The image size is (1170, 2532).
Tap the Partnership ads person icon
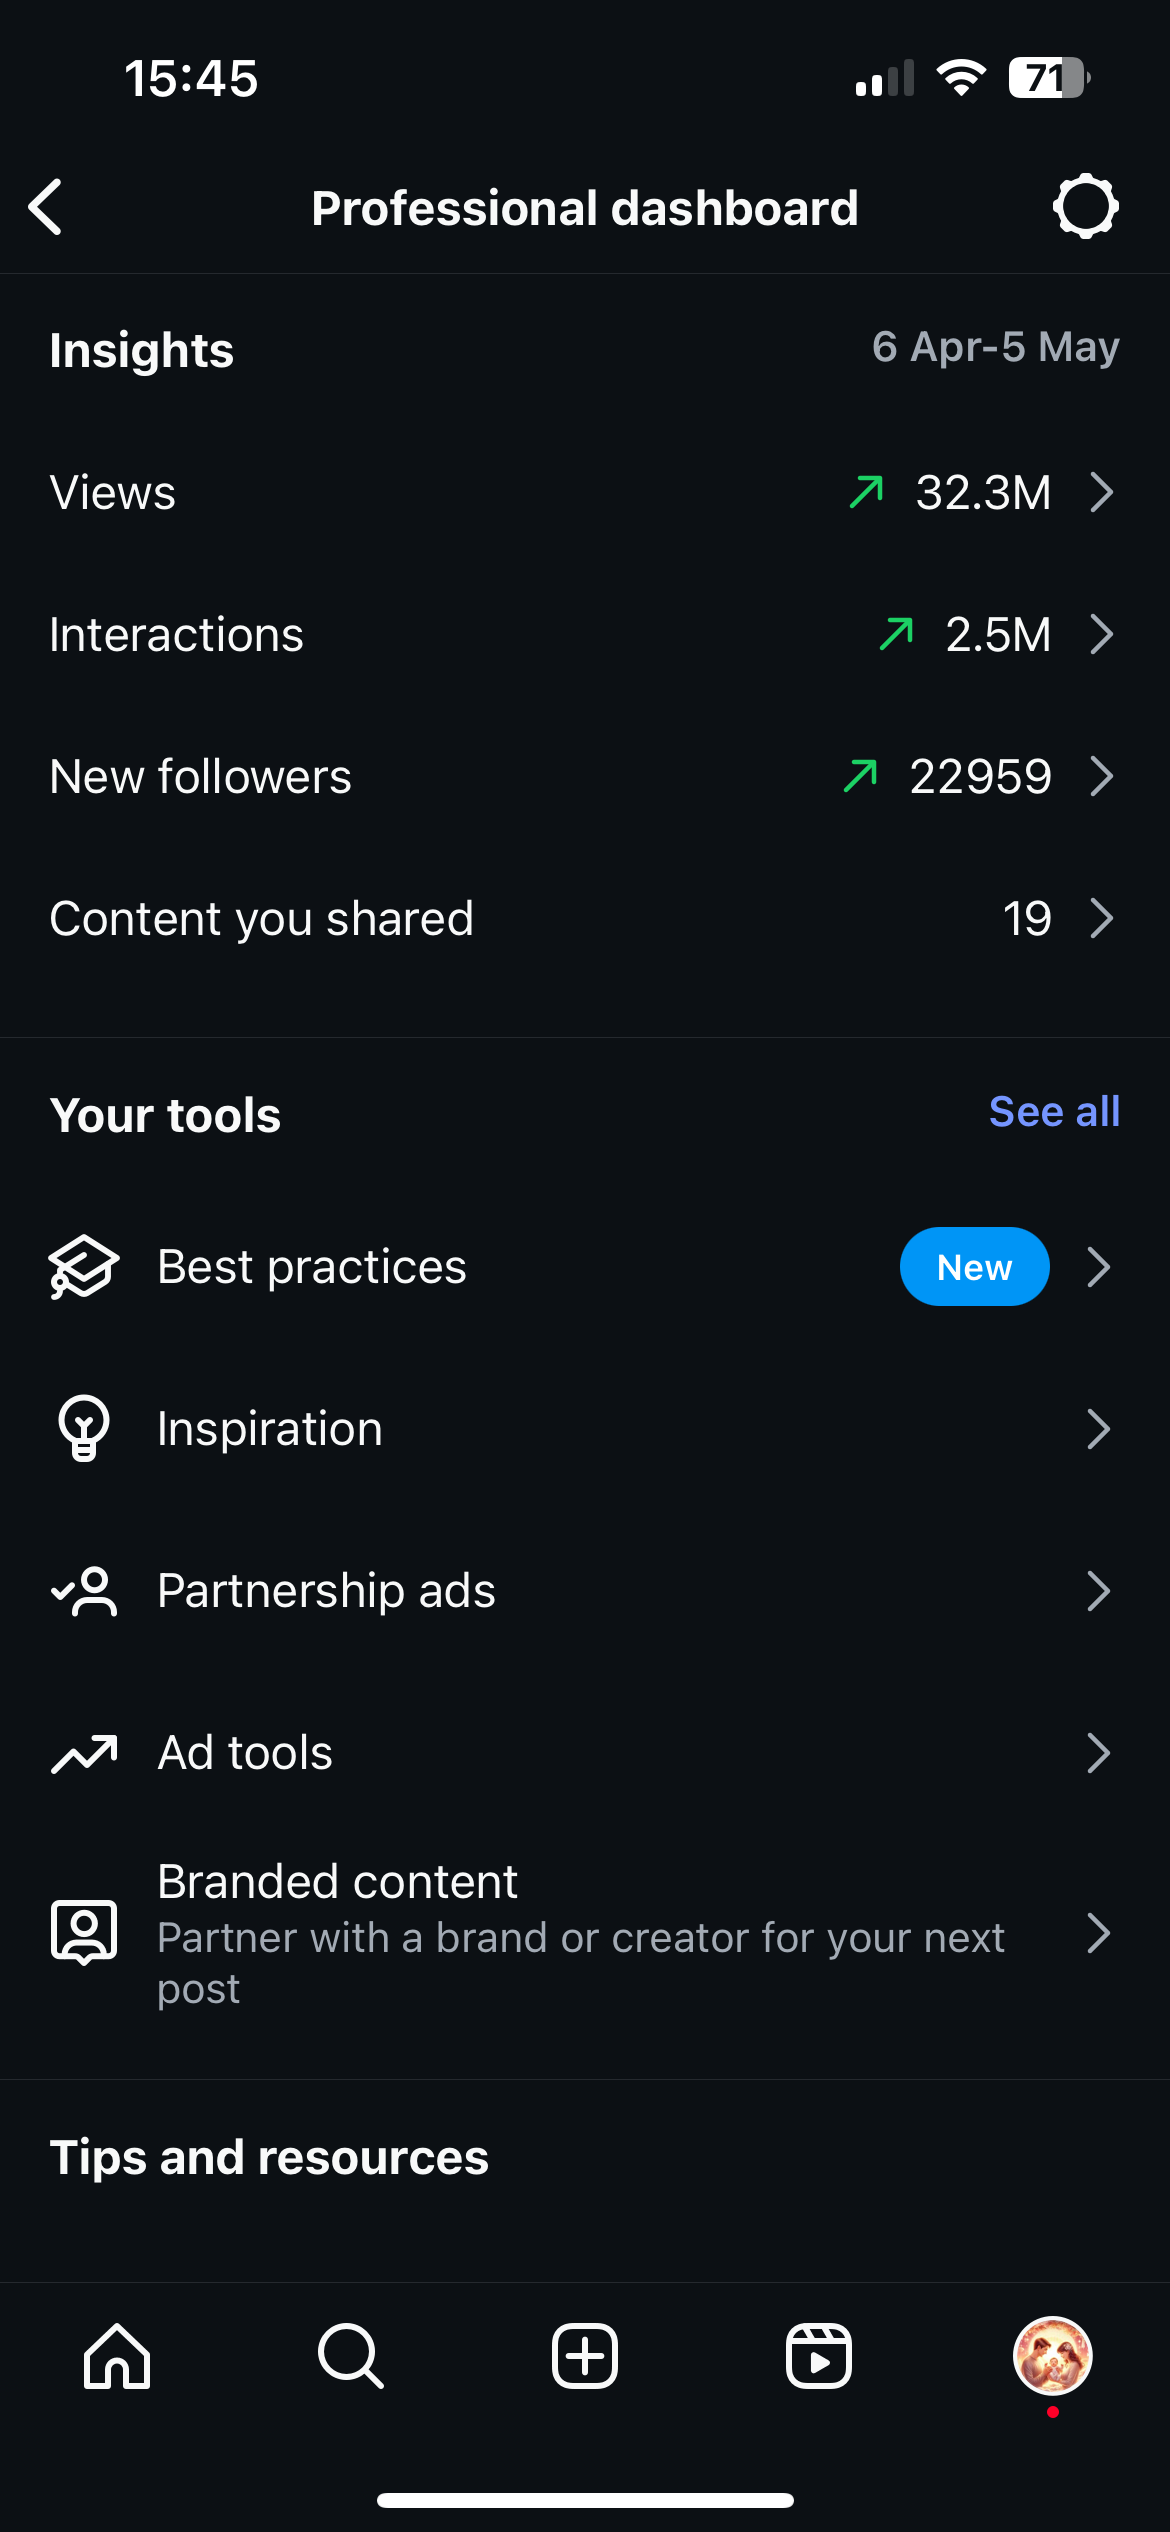coord(84,1591)
